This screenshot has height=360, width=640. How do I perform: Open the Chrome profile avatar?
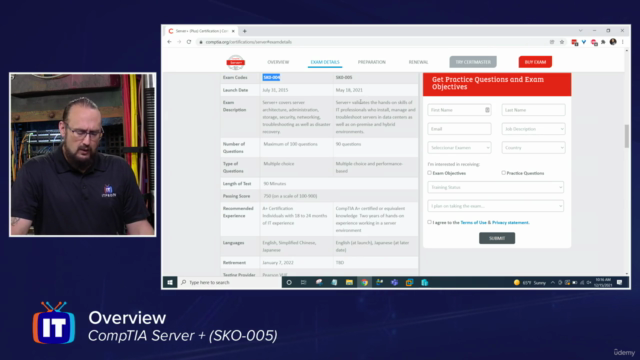point(613,42)
